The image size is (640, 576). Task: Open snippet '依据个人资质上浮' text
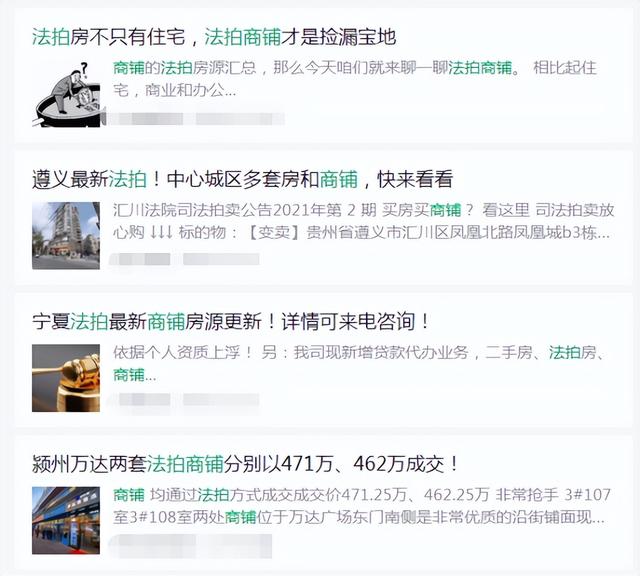point(359,363)
